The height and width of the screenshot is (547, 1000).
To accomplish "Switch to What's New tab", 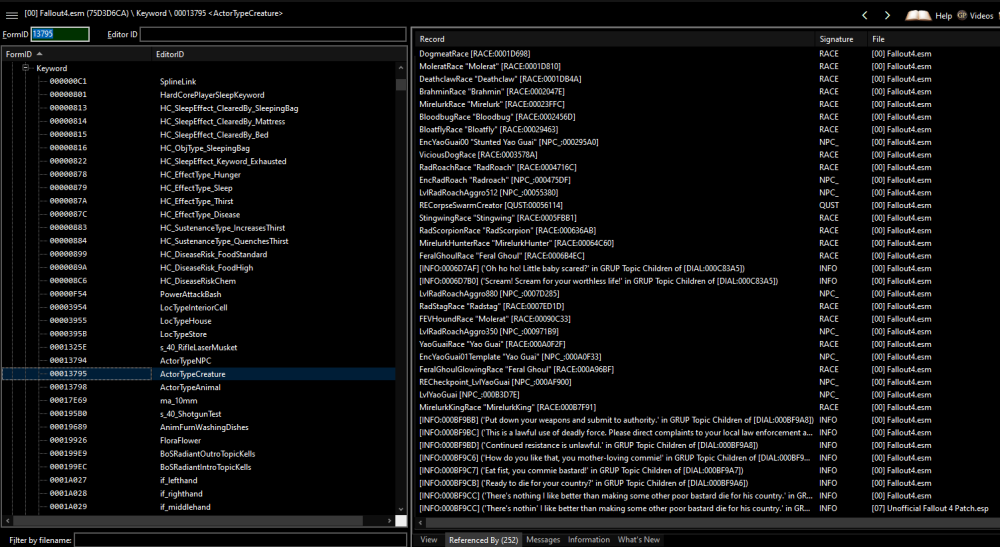I will pos(638,539).
